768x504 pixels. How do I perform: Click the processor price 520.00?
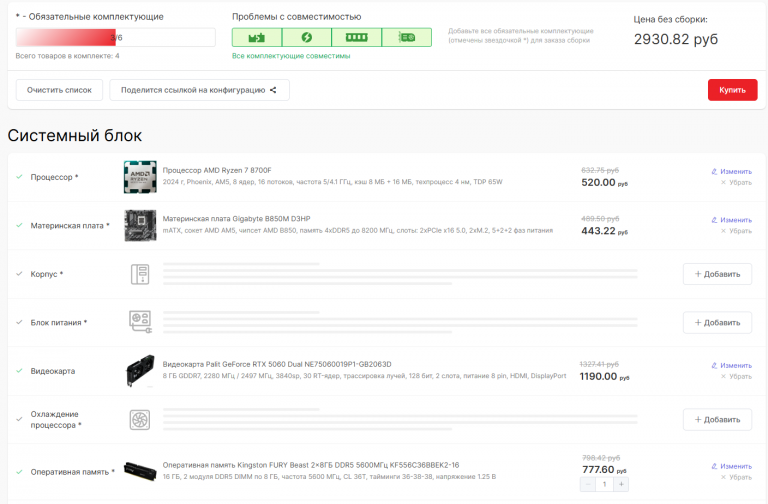604,182
